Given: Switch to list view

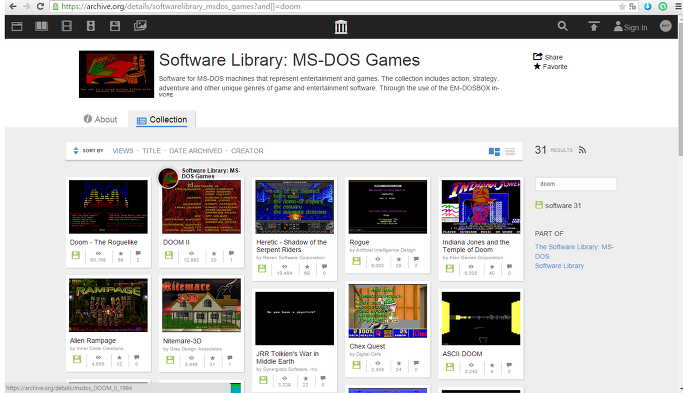Looking at the screenshot, I should (x=510, y=151).
